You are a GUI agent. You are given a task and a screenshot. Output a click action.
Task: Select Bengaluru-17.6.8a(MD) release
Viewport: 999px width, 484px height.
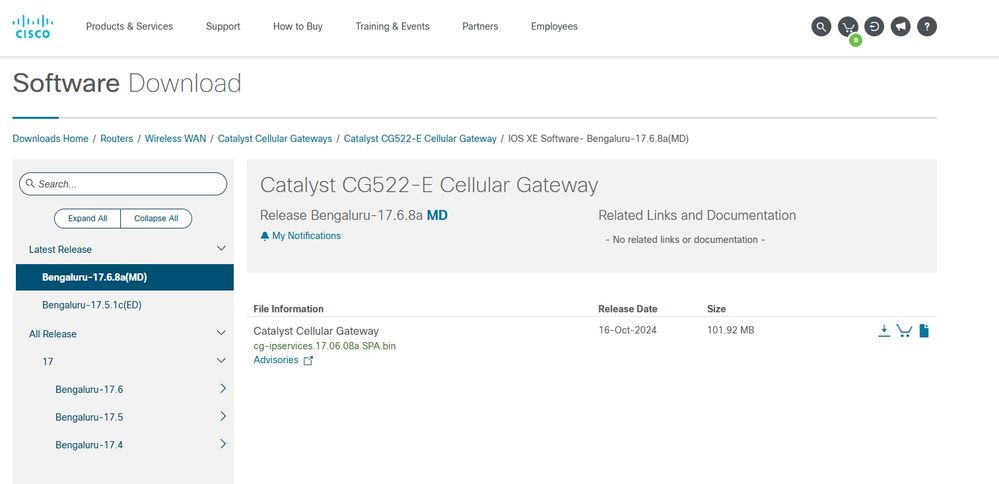125,277
